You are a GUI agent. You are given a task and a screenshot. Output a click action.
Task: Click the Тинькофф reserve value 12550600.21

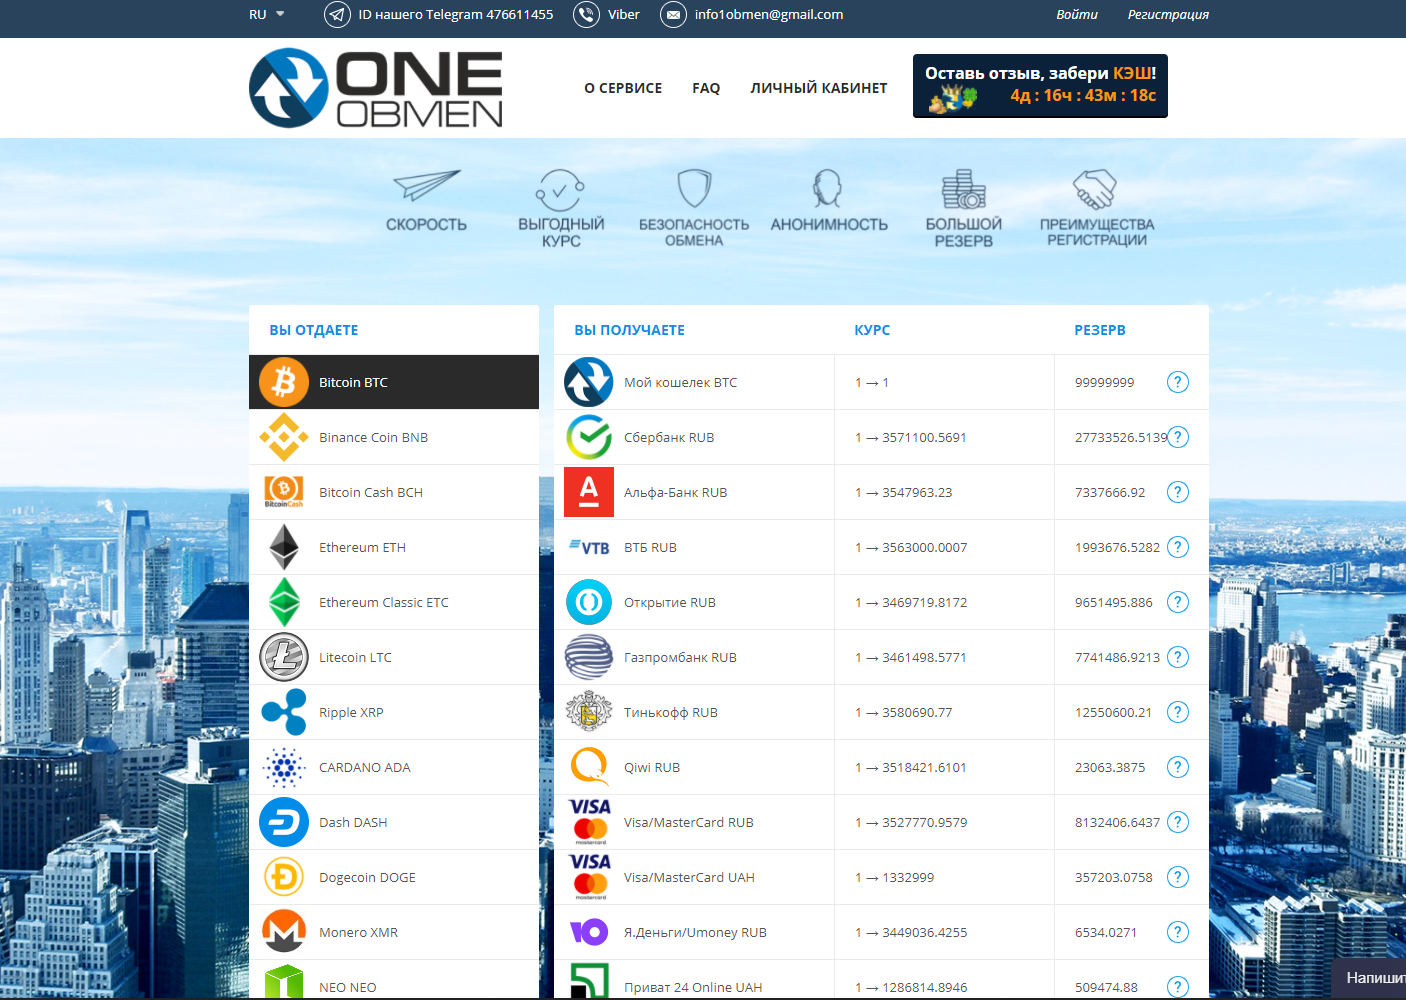pos(1113,713)
